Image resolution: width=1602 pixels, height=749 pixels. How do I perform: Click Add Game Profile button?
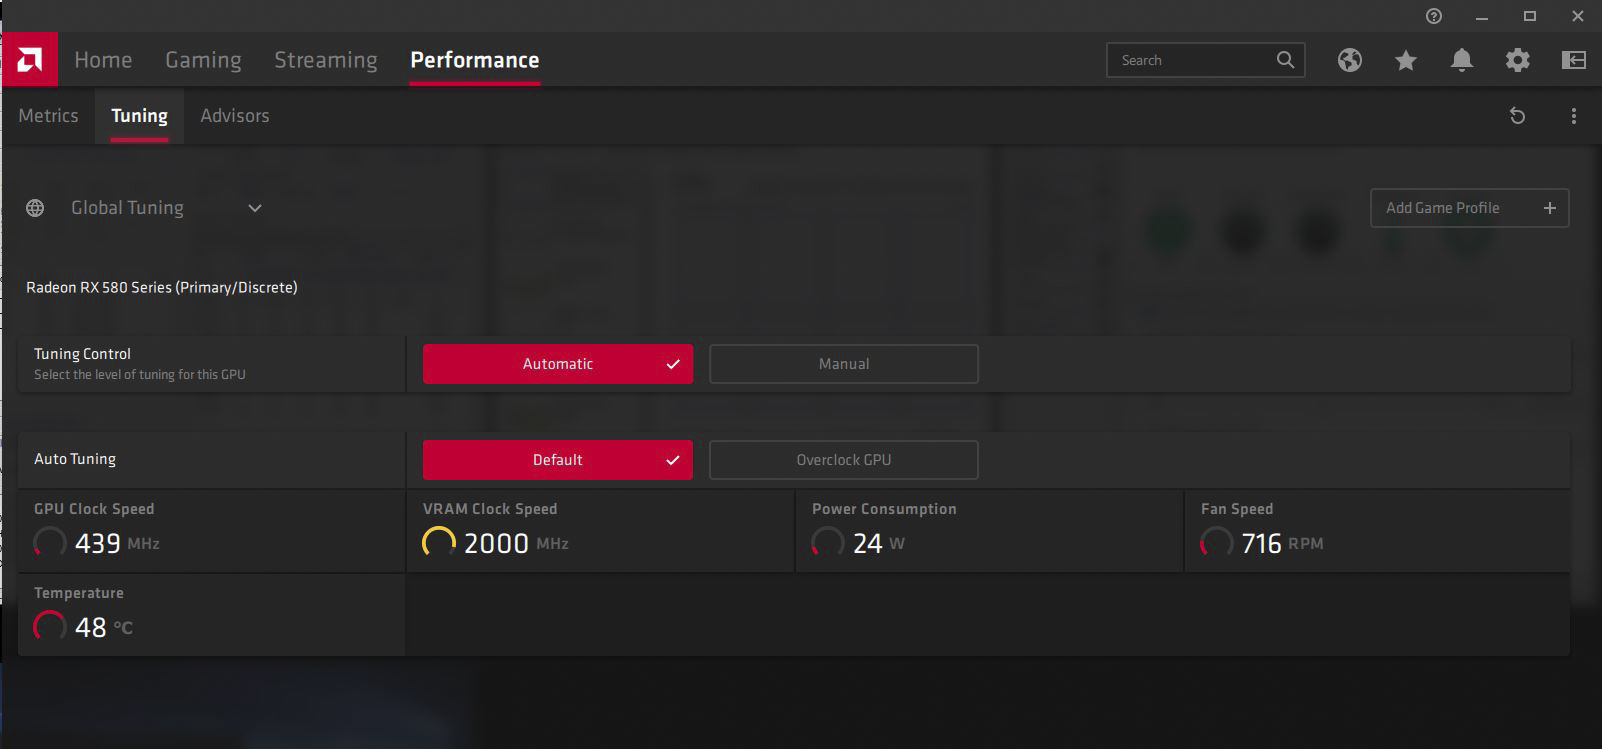click(1469, 208)
